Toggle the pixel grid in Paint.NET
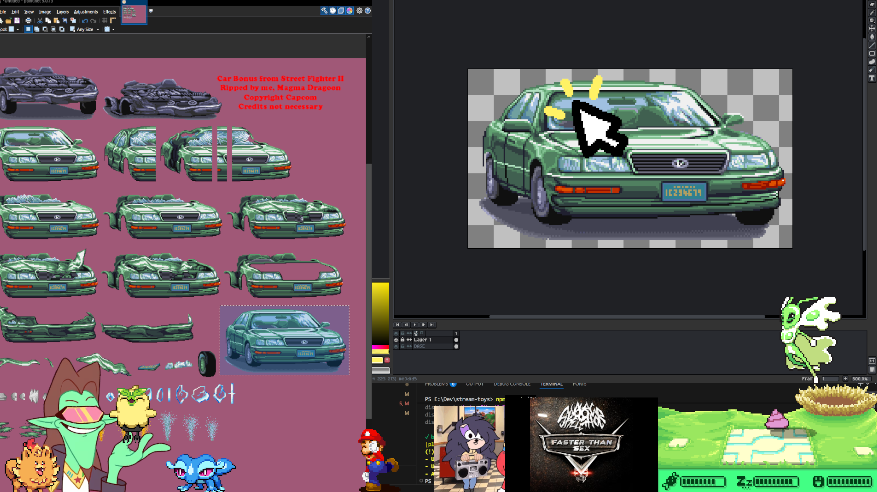 pyautogui.click(x=105, y=21)
